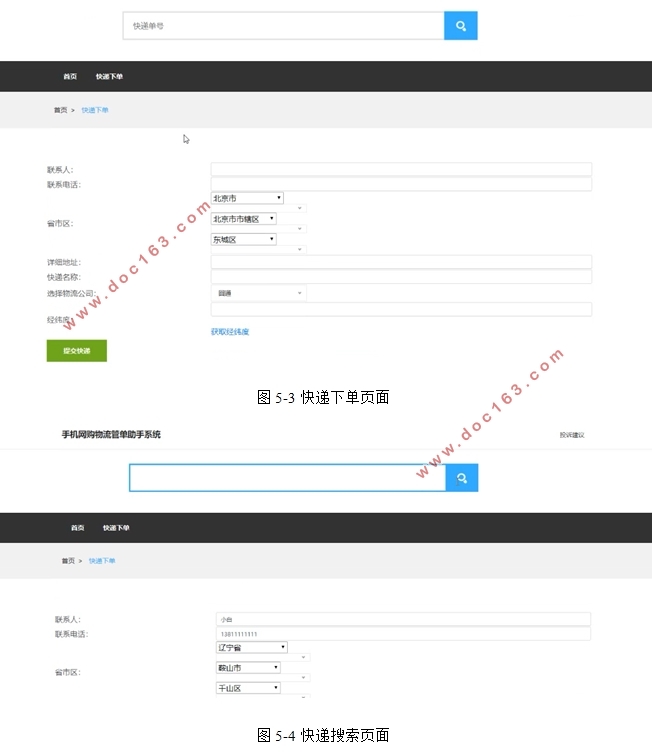
Task: Open the 千山区 district dropdown
Action: pos(248,688)
